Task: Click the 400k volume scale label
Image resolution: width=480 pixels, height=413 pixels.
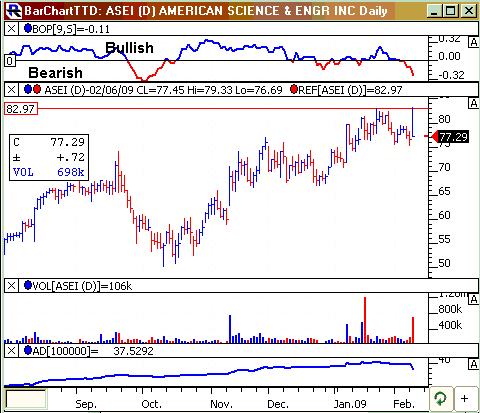Action: click(450, 325)
